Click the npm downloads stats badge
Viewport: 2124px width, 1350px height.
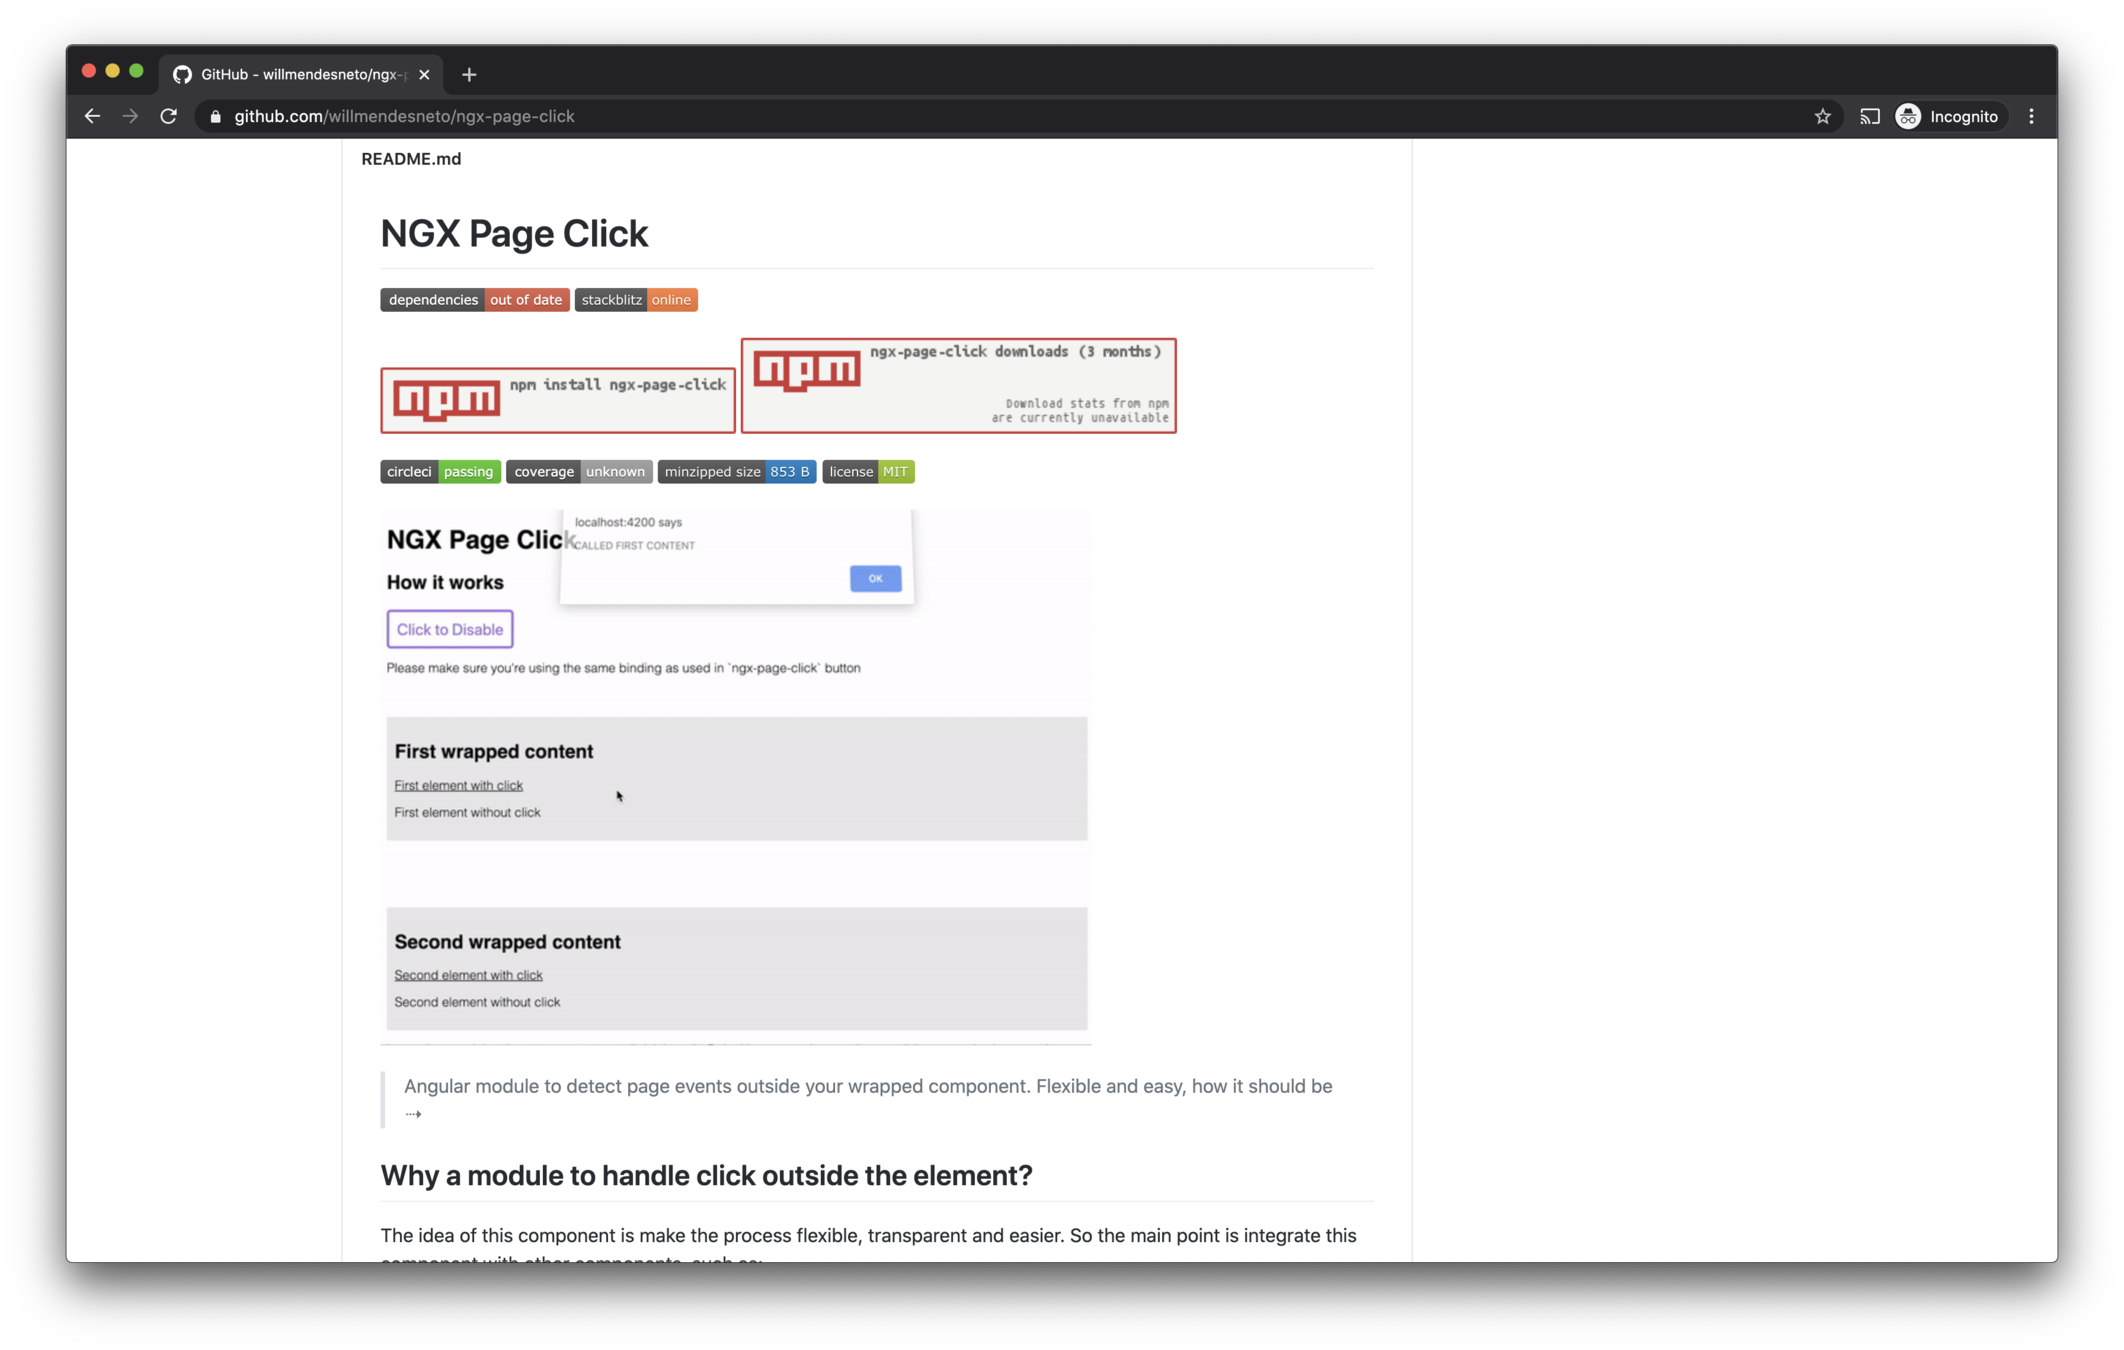click(x=958, y=386)
